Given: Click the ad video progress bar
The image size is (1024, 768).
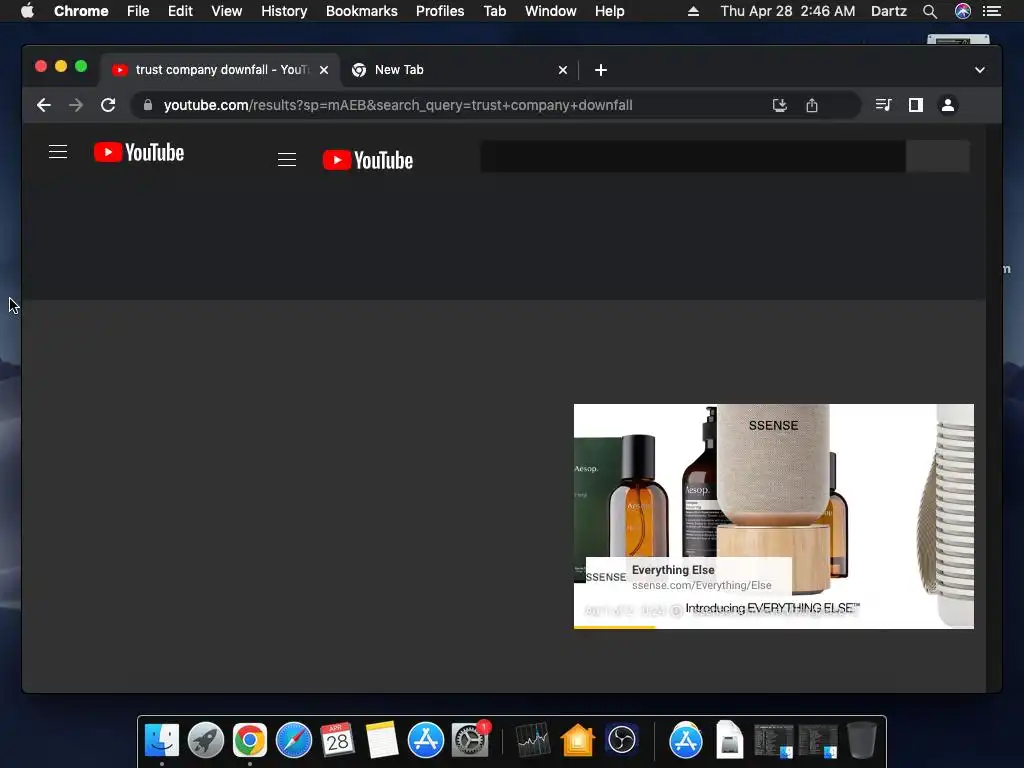Looking at the screenshot, I should (x=774, y=627).
